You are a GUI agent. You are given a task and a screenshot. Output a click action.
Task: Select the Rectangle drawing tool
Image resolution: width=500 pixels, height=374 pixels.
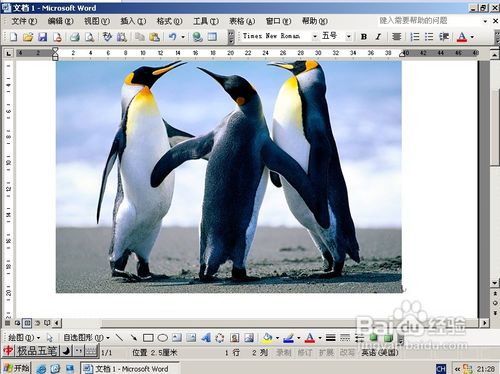[148, 338]
